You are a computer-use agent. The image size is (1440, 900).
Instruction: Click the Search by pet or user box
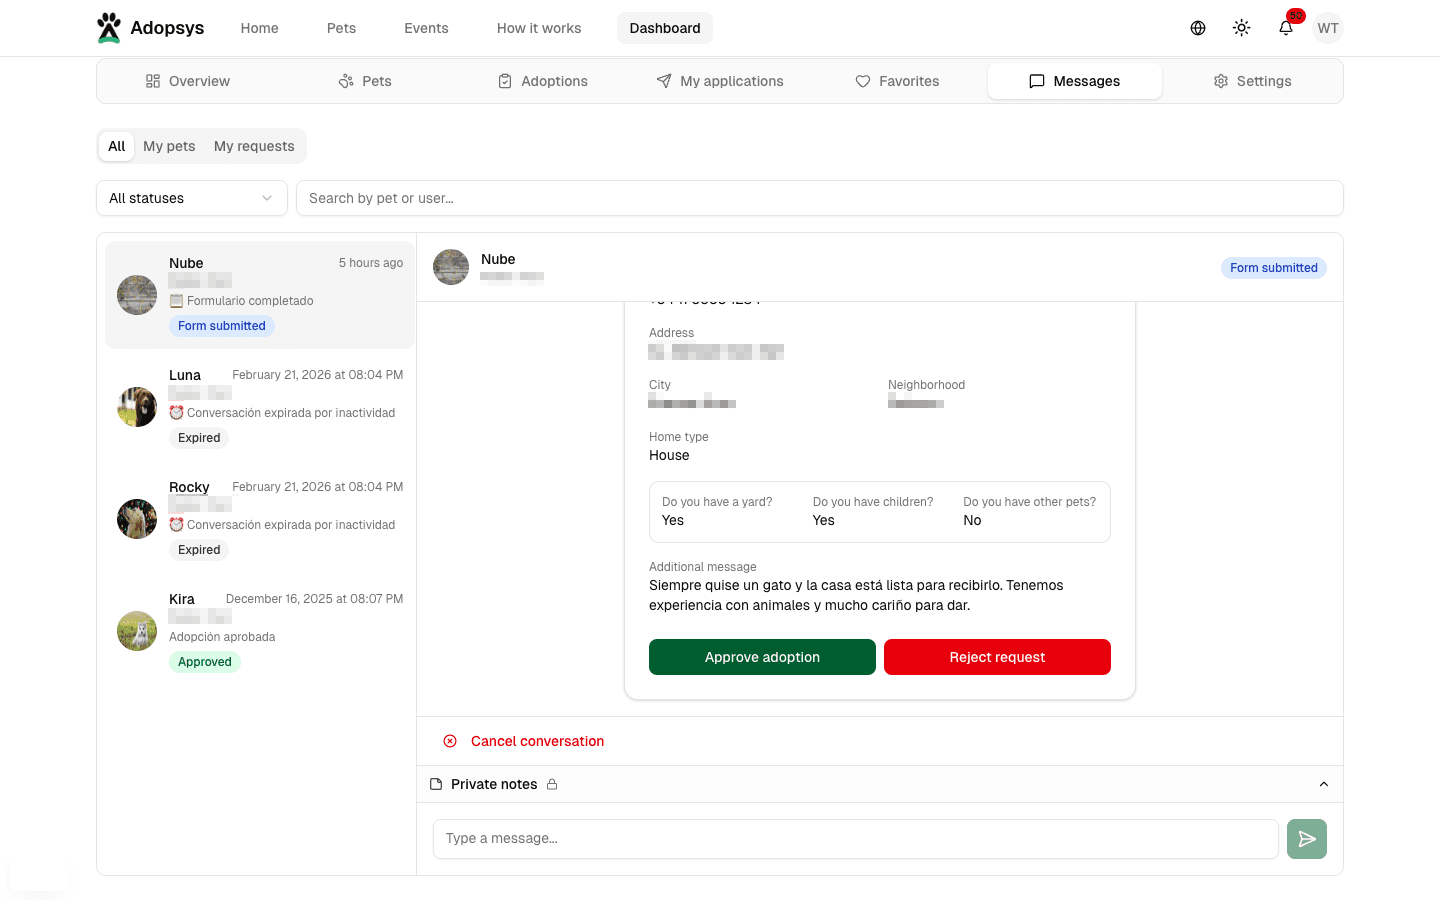click(819, 198)
